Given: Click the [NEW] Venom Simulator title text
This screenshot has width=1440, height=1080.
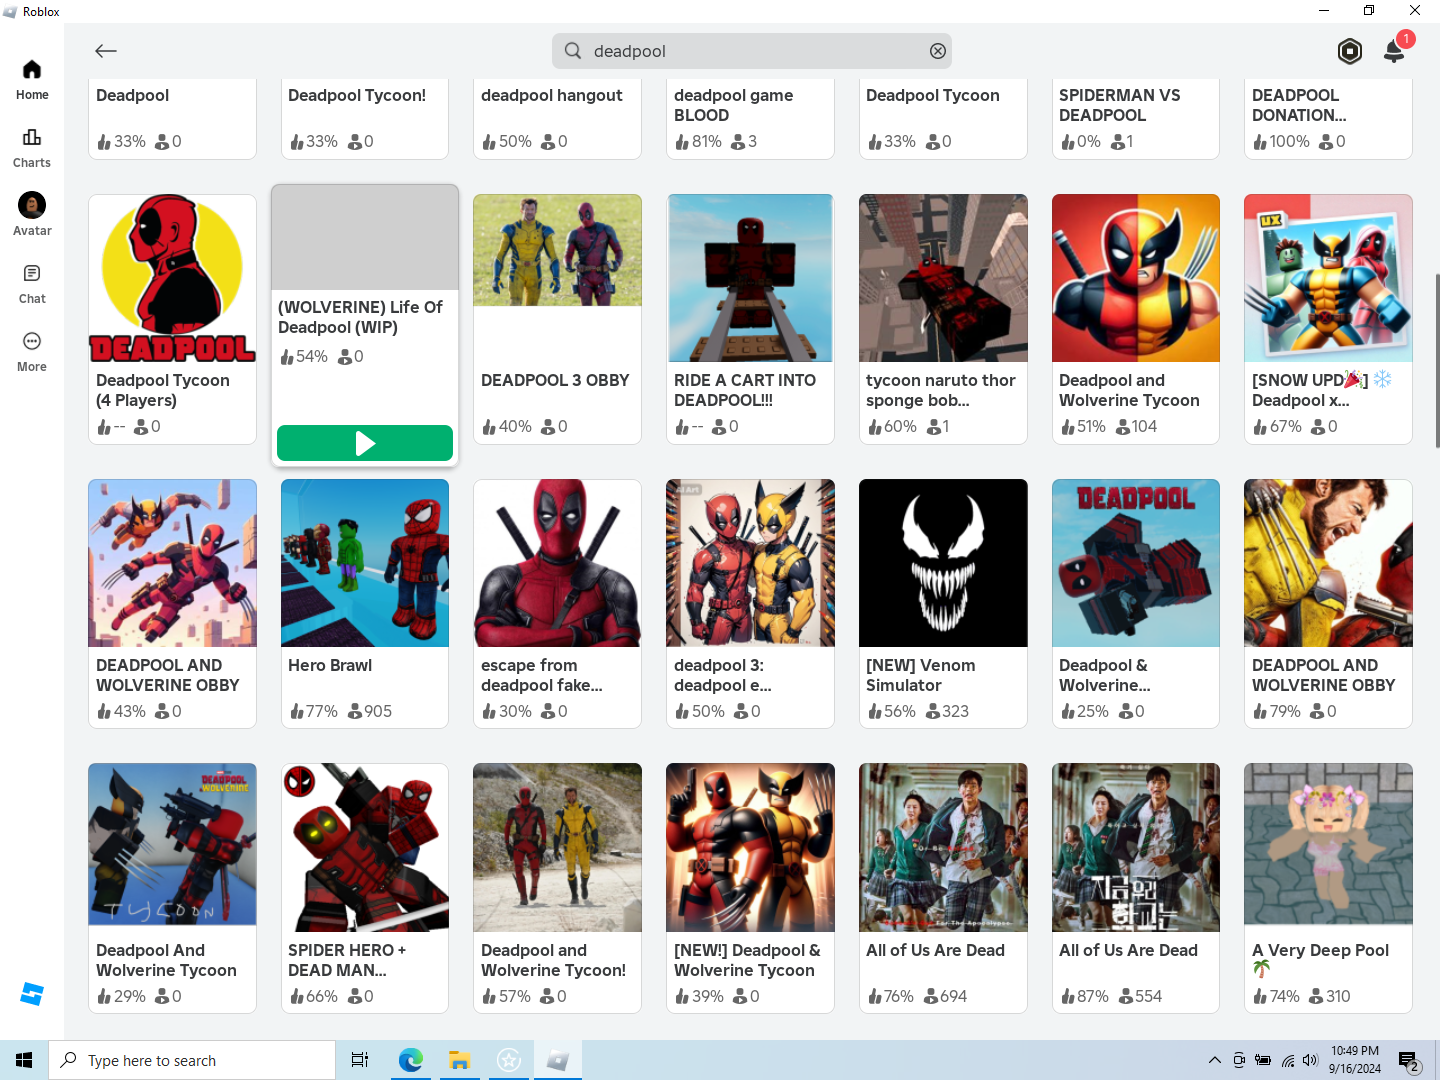Looking at the screenshot, I should tap(920, 675).
